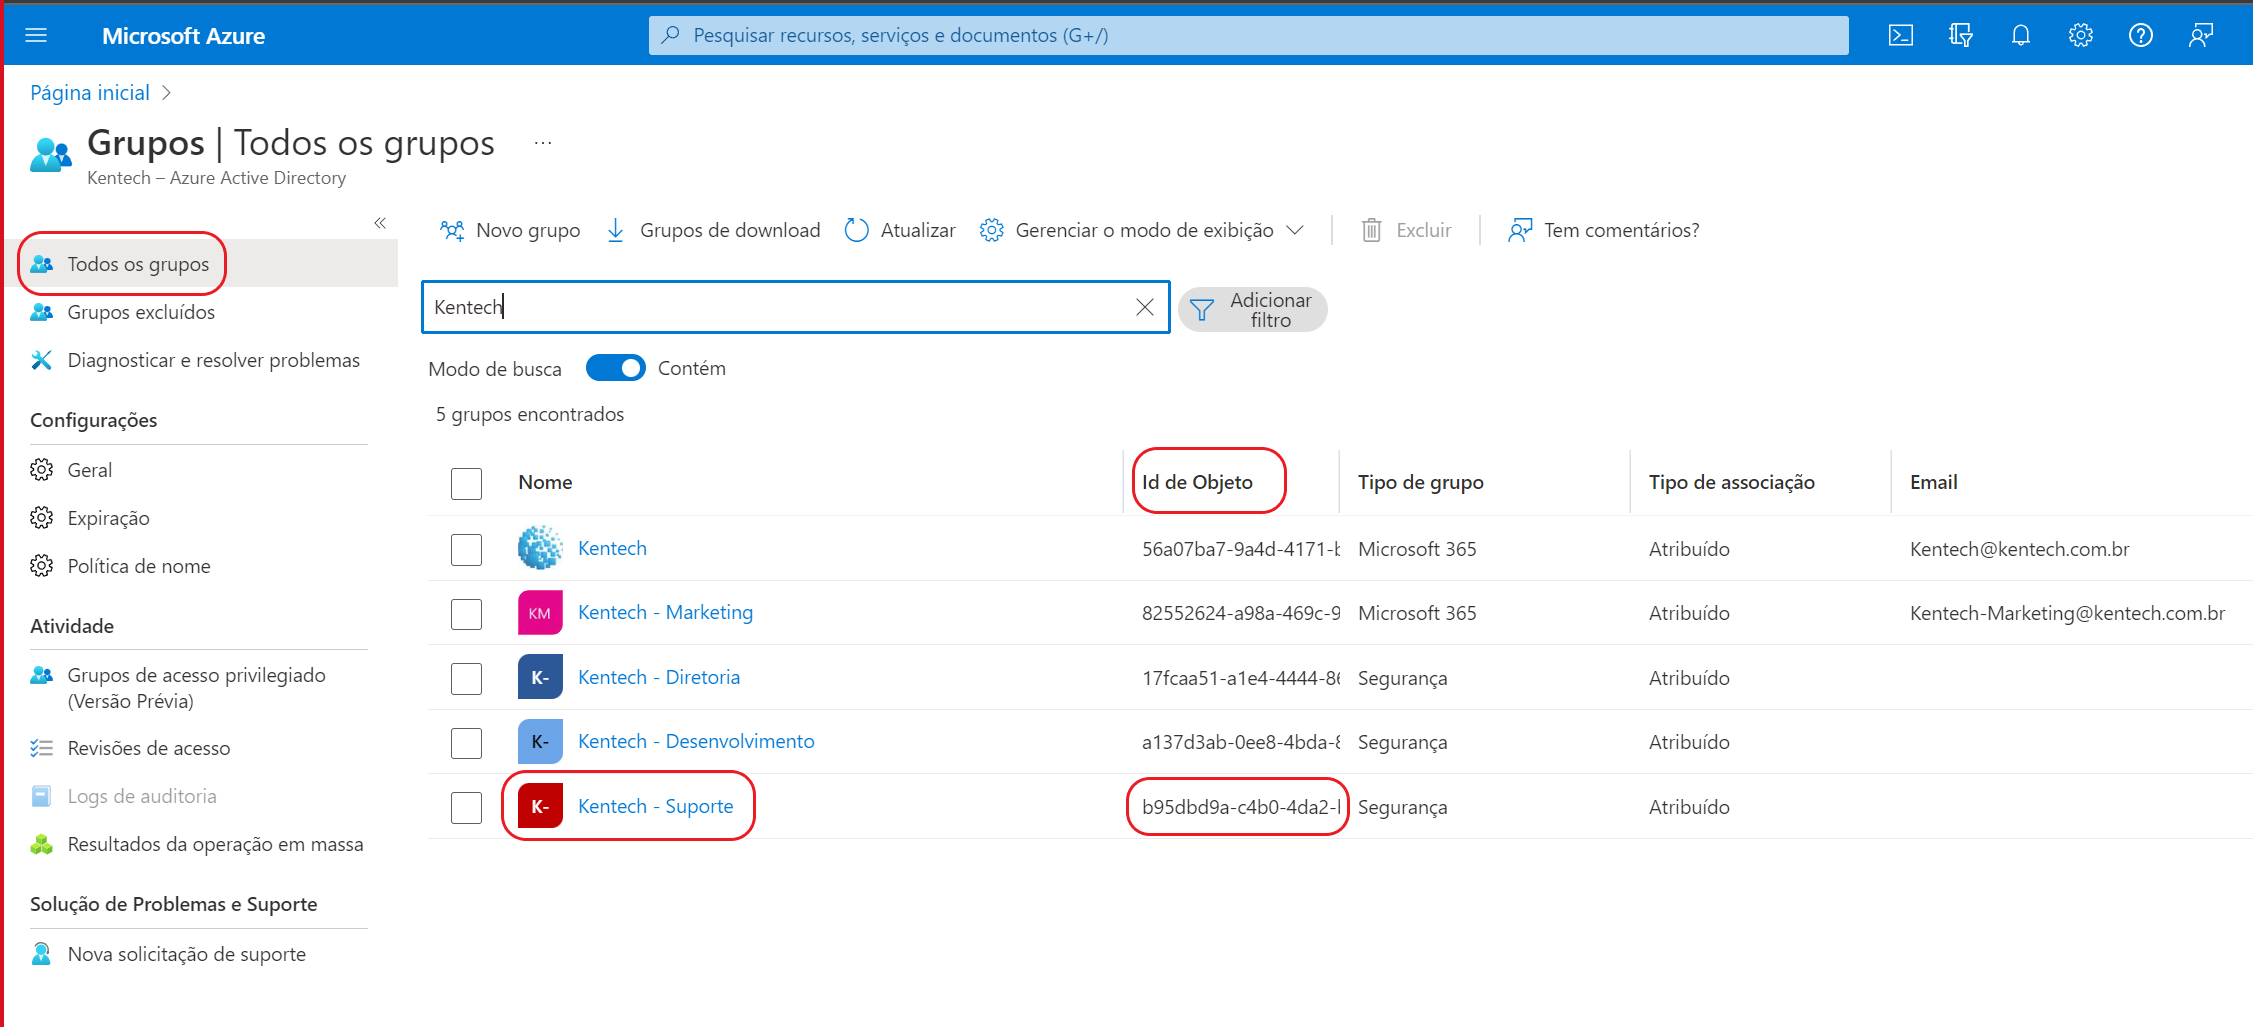This screenshot has height=1027, width=2253.
Task: Click the red K- avatar of Suporte
Action: (540, 806)
